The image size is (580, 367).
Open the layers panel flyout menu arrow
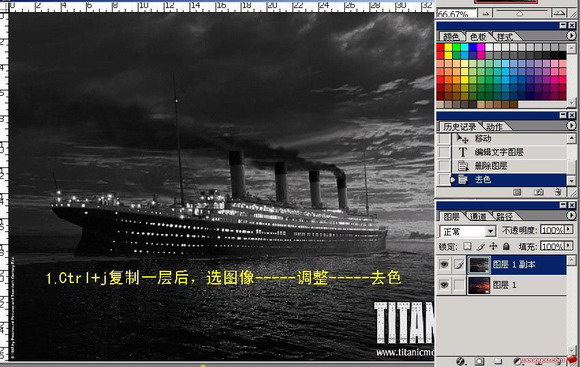click(571, 215)
